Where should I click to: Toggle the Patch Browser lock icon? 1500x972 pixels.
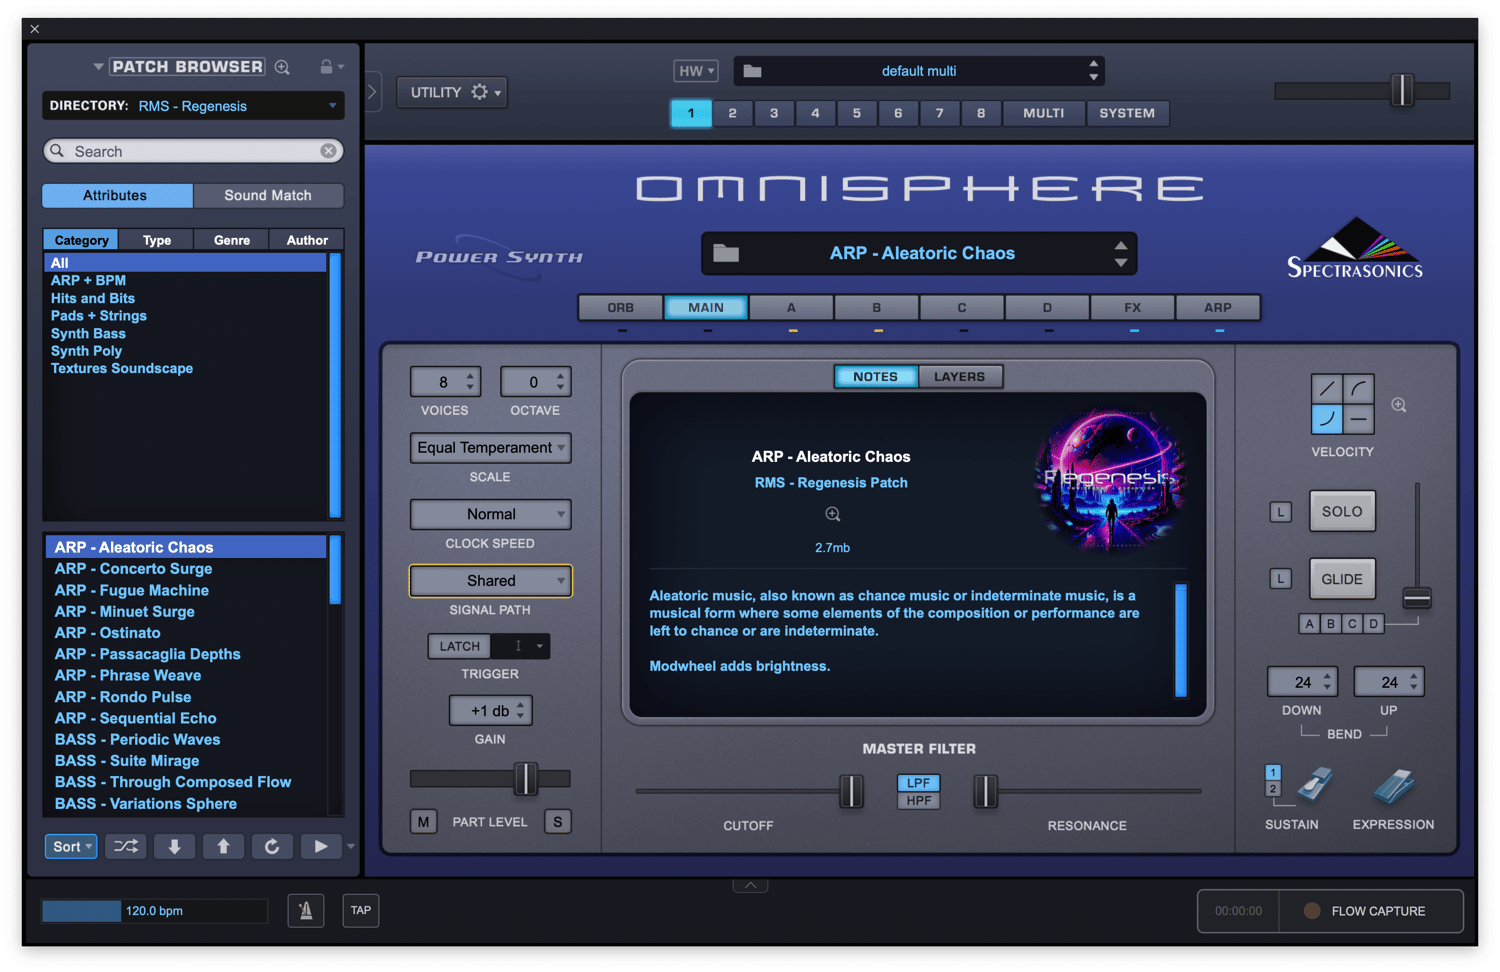click(326, 67)
